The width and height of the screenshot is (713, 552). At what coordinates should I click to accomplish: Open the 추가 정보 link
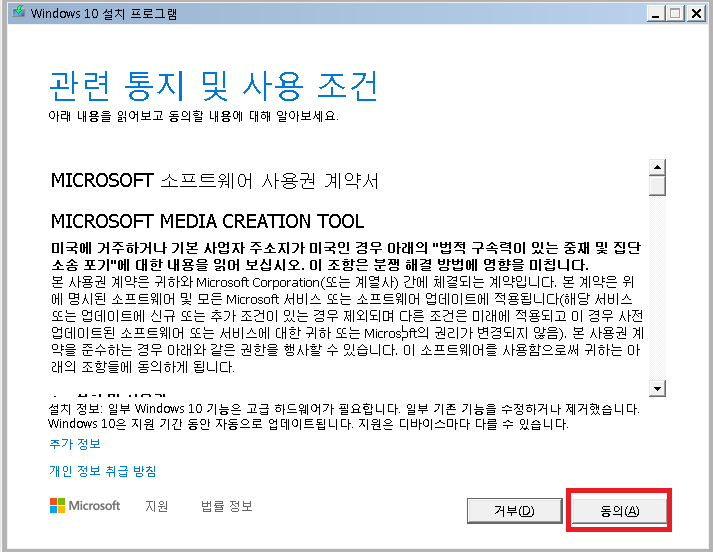coord(75,444)
